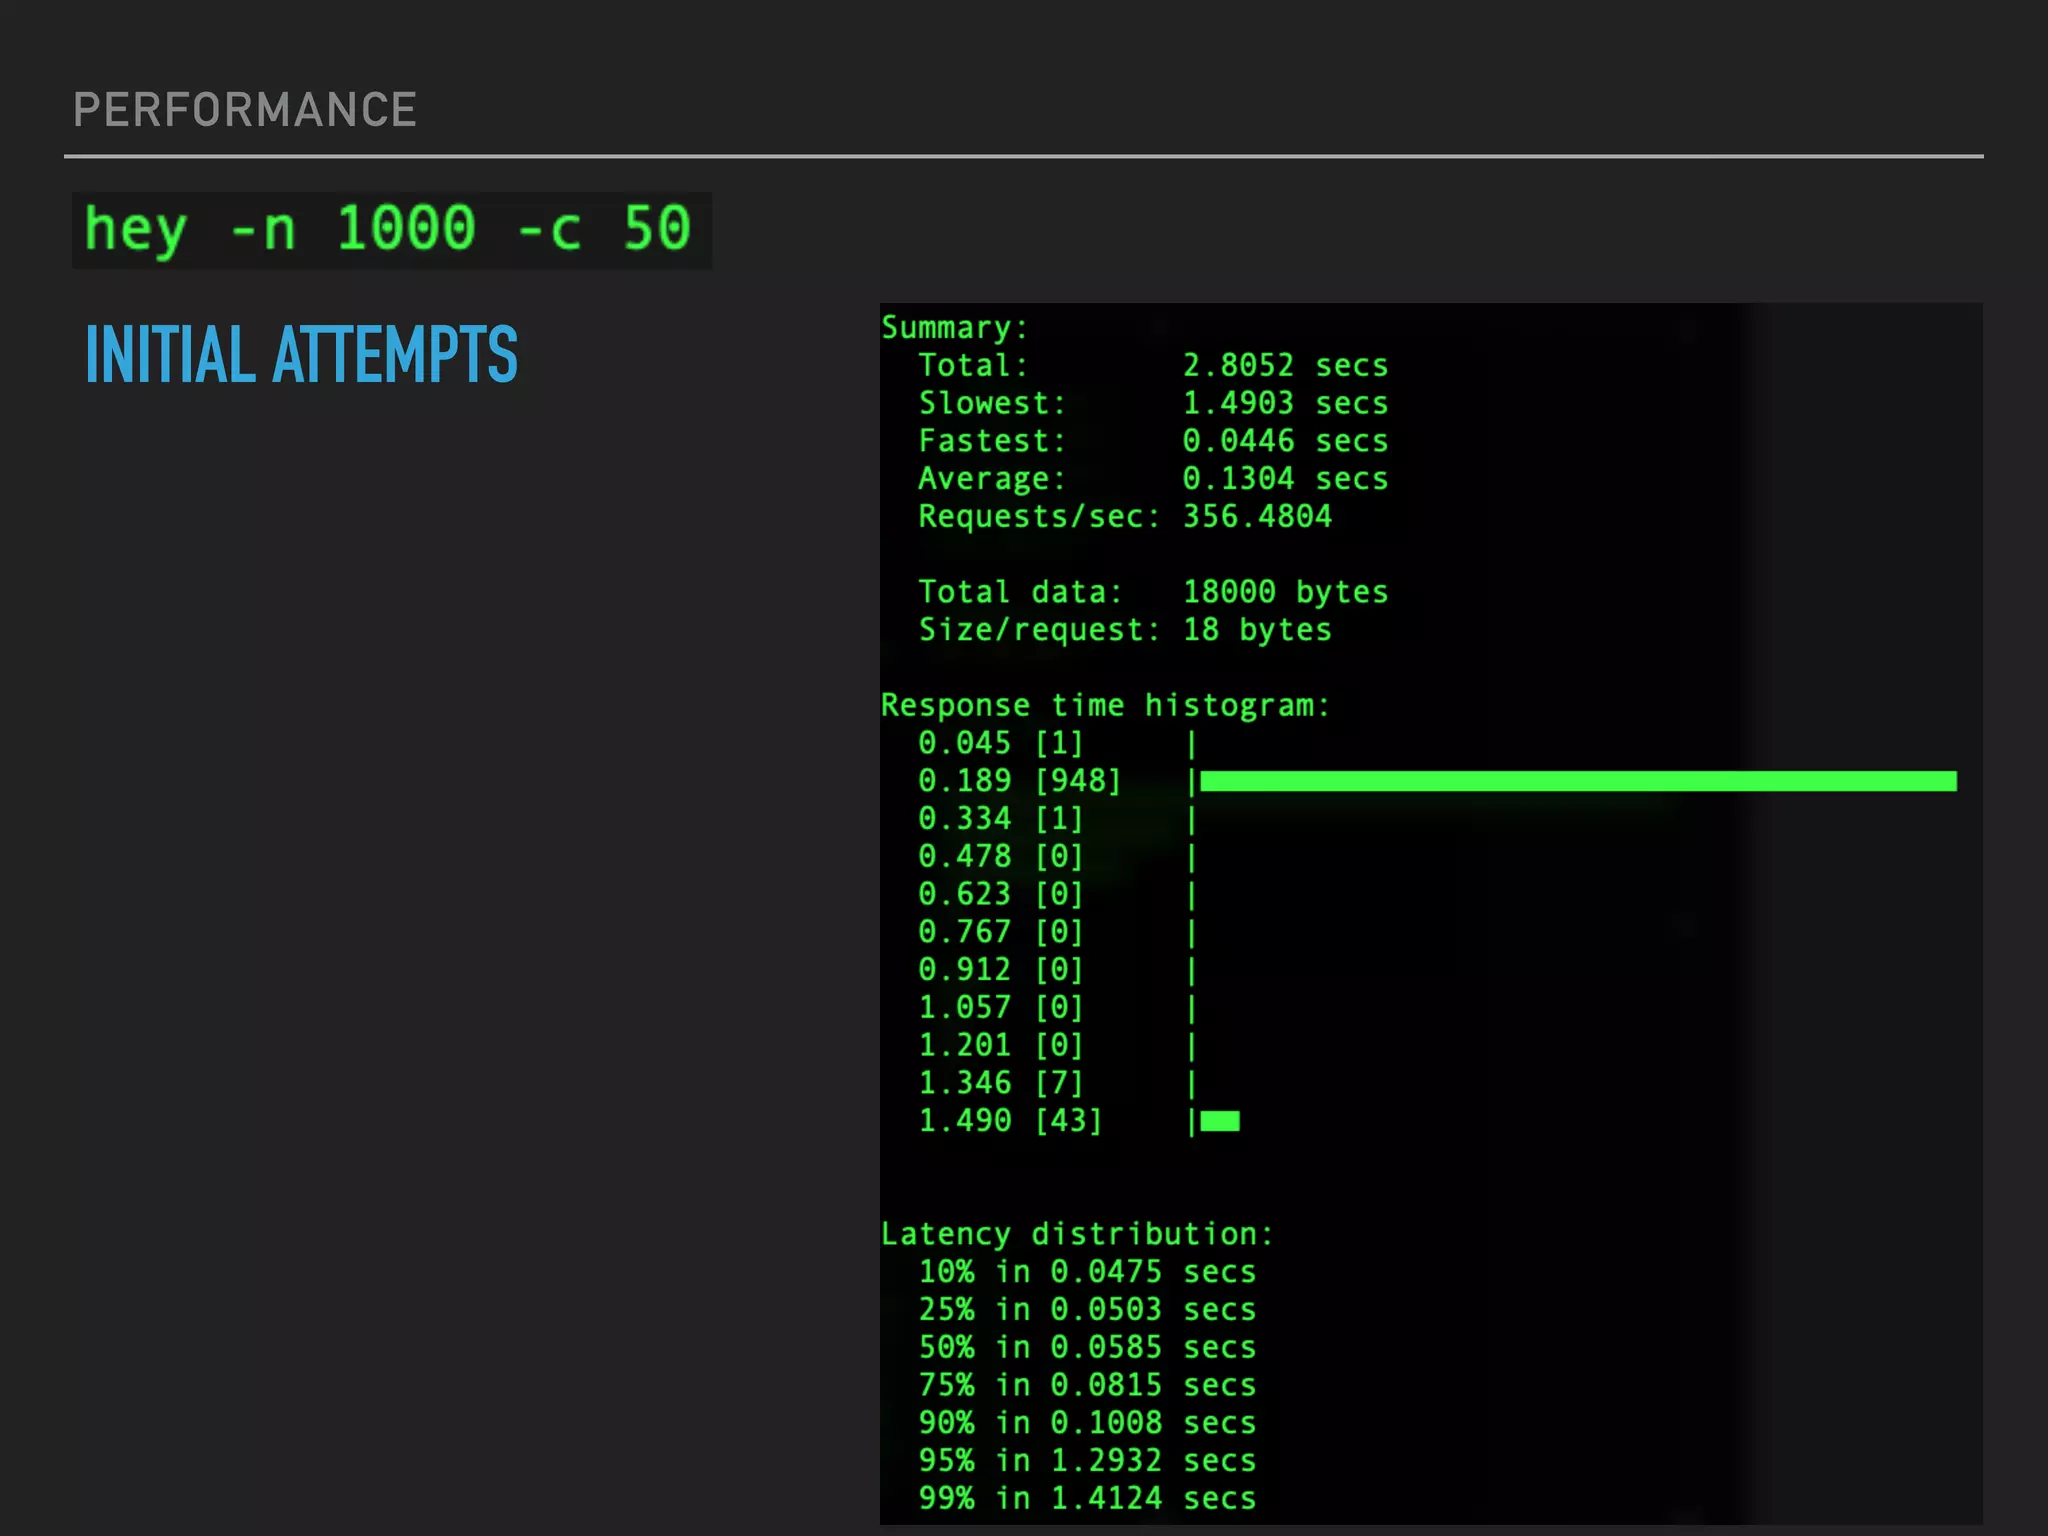Select the 'Total: 2.8052 secs' line
The image size is (2048, 1536).
pyautogui.click(x=1153, y=365)
